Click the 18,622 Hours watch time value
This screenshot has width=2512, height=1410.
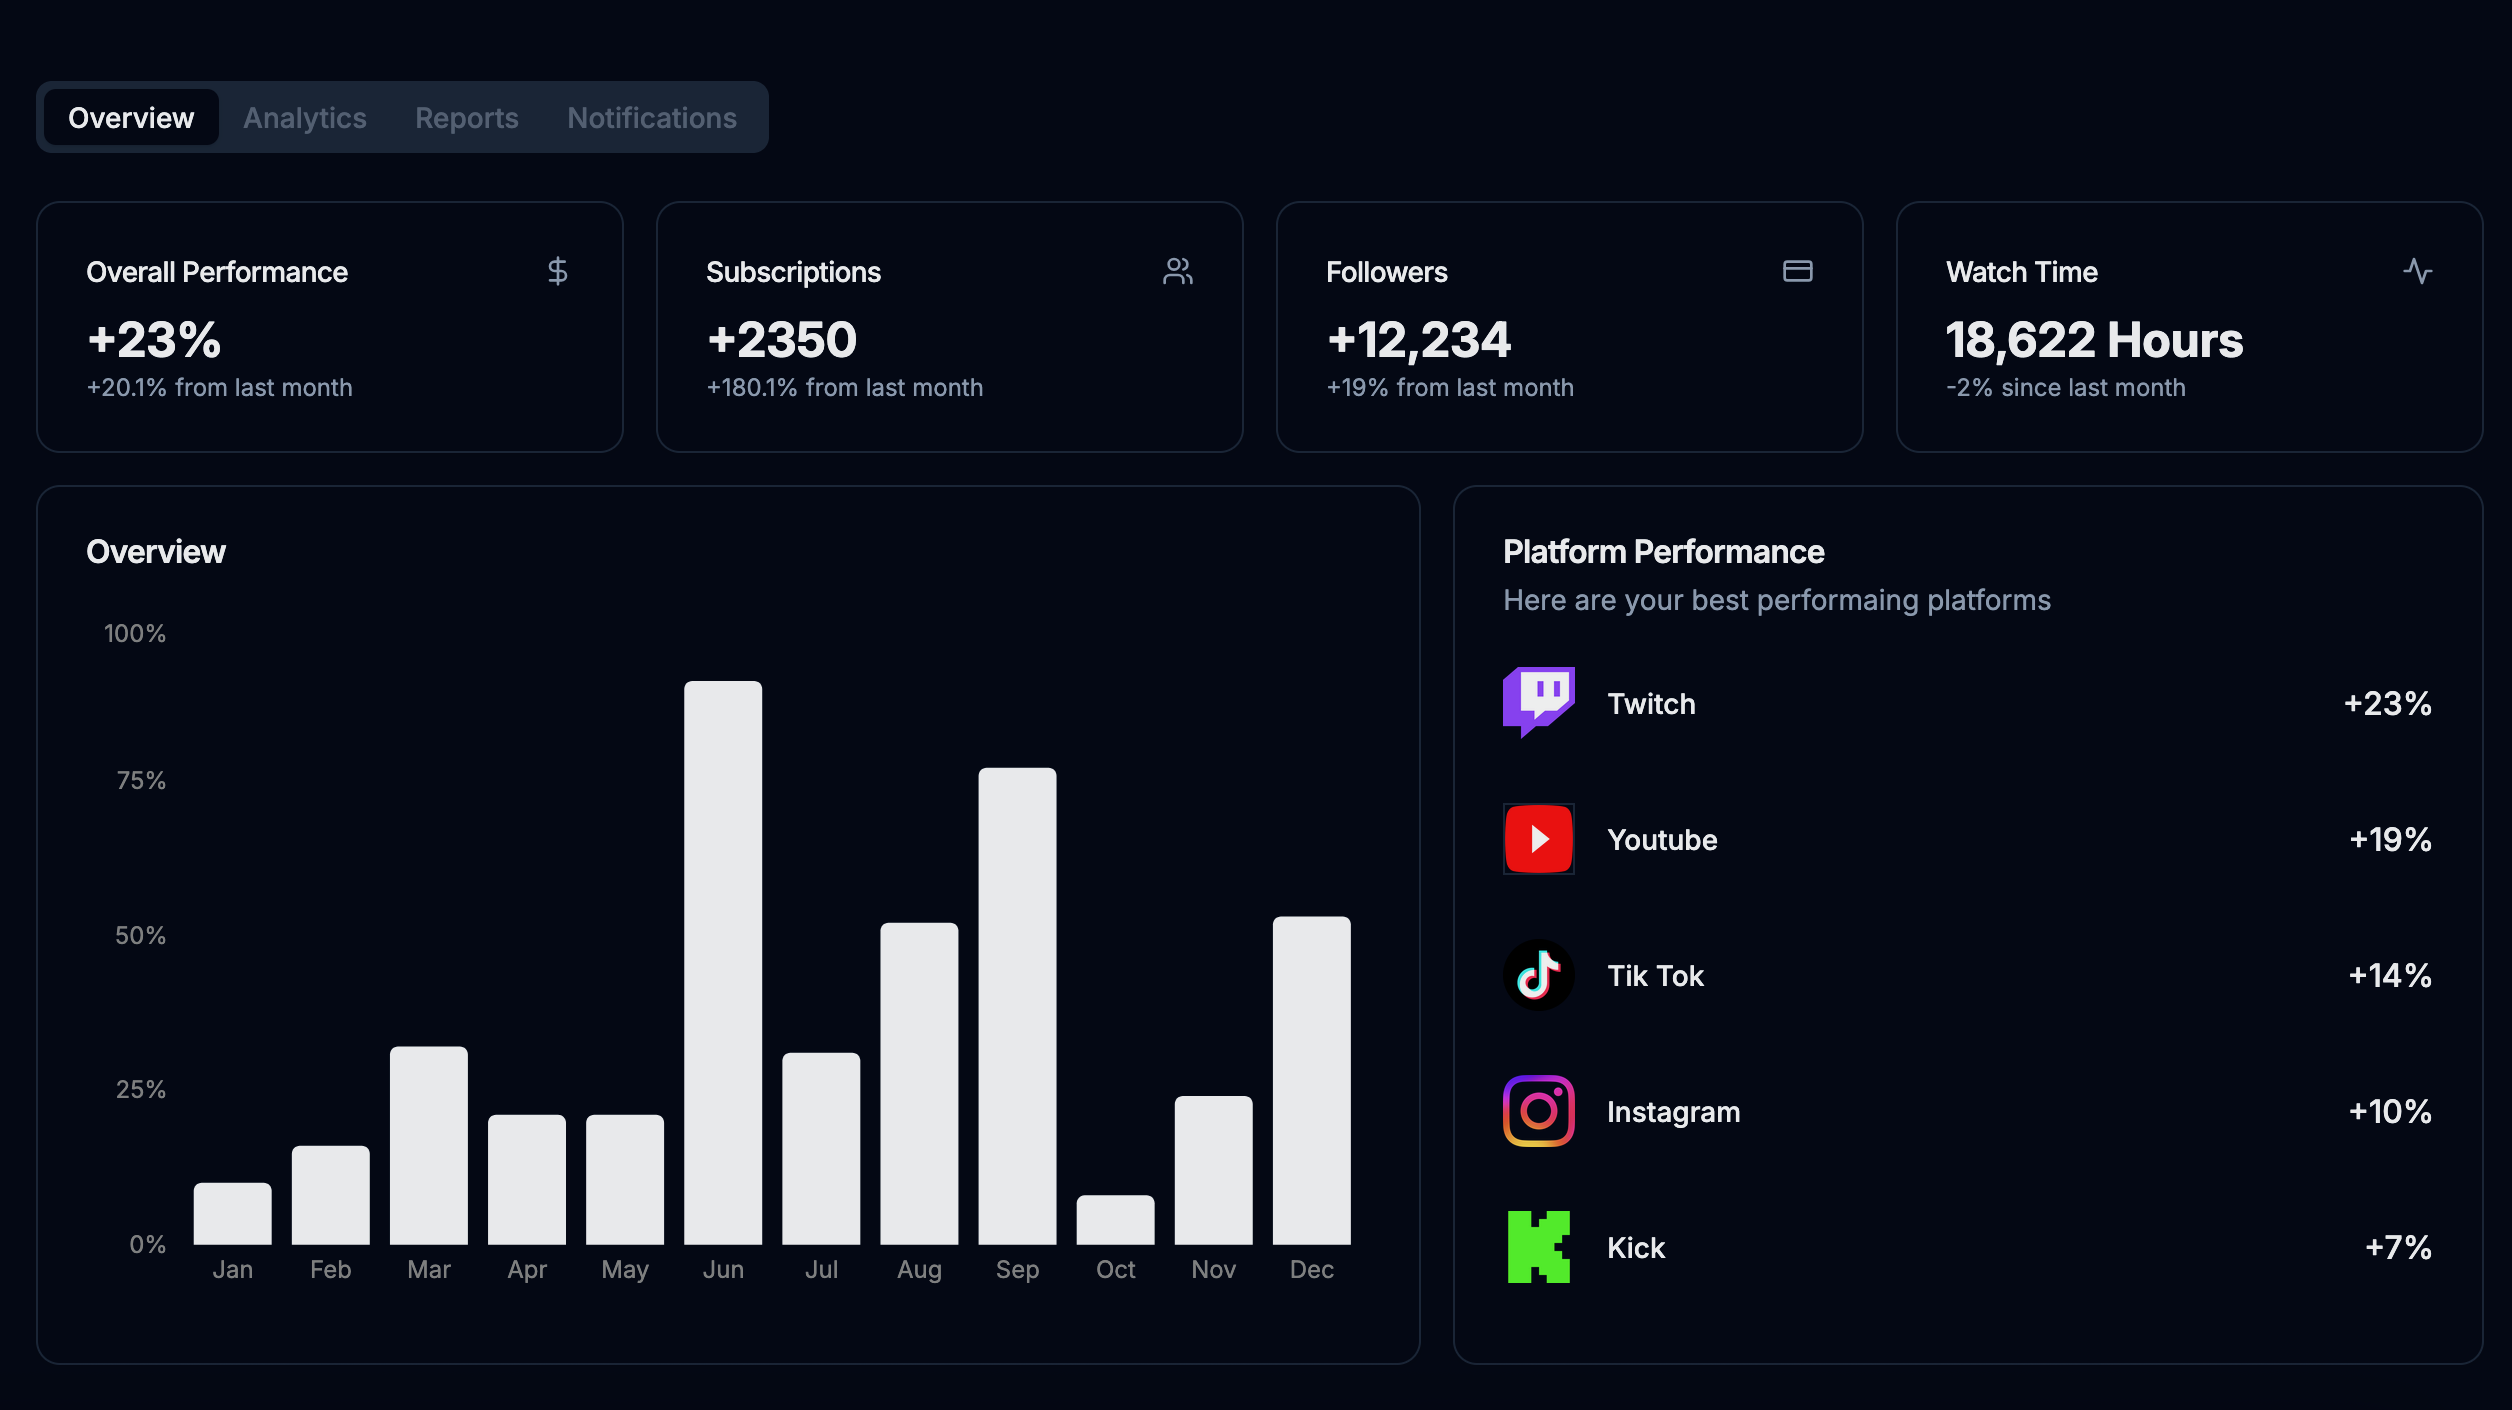[x=2094, y=340]
